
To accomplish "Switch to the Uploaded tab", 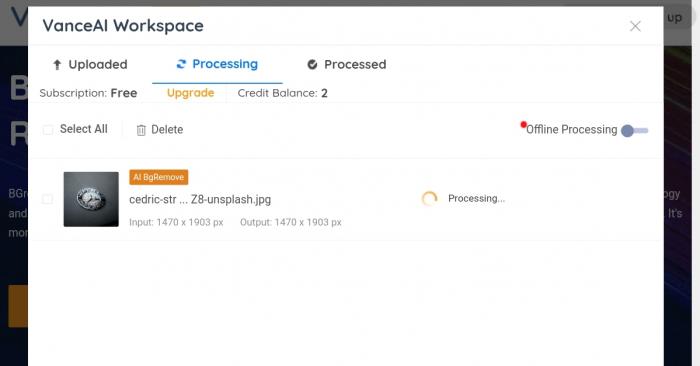I will click(90, 65).
